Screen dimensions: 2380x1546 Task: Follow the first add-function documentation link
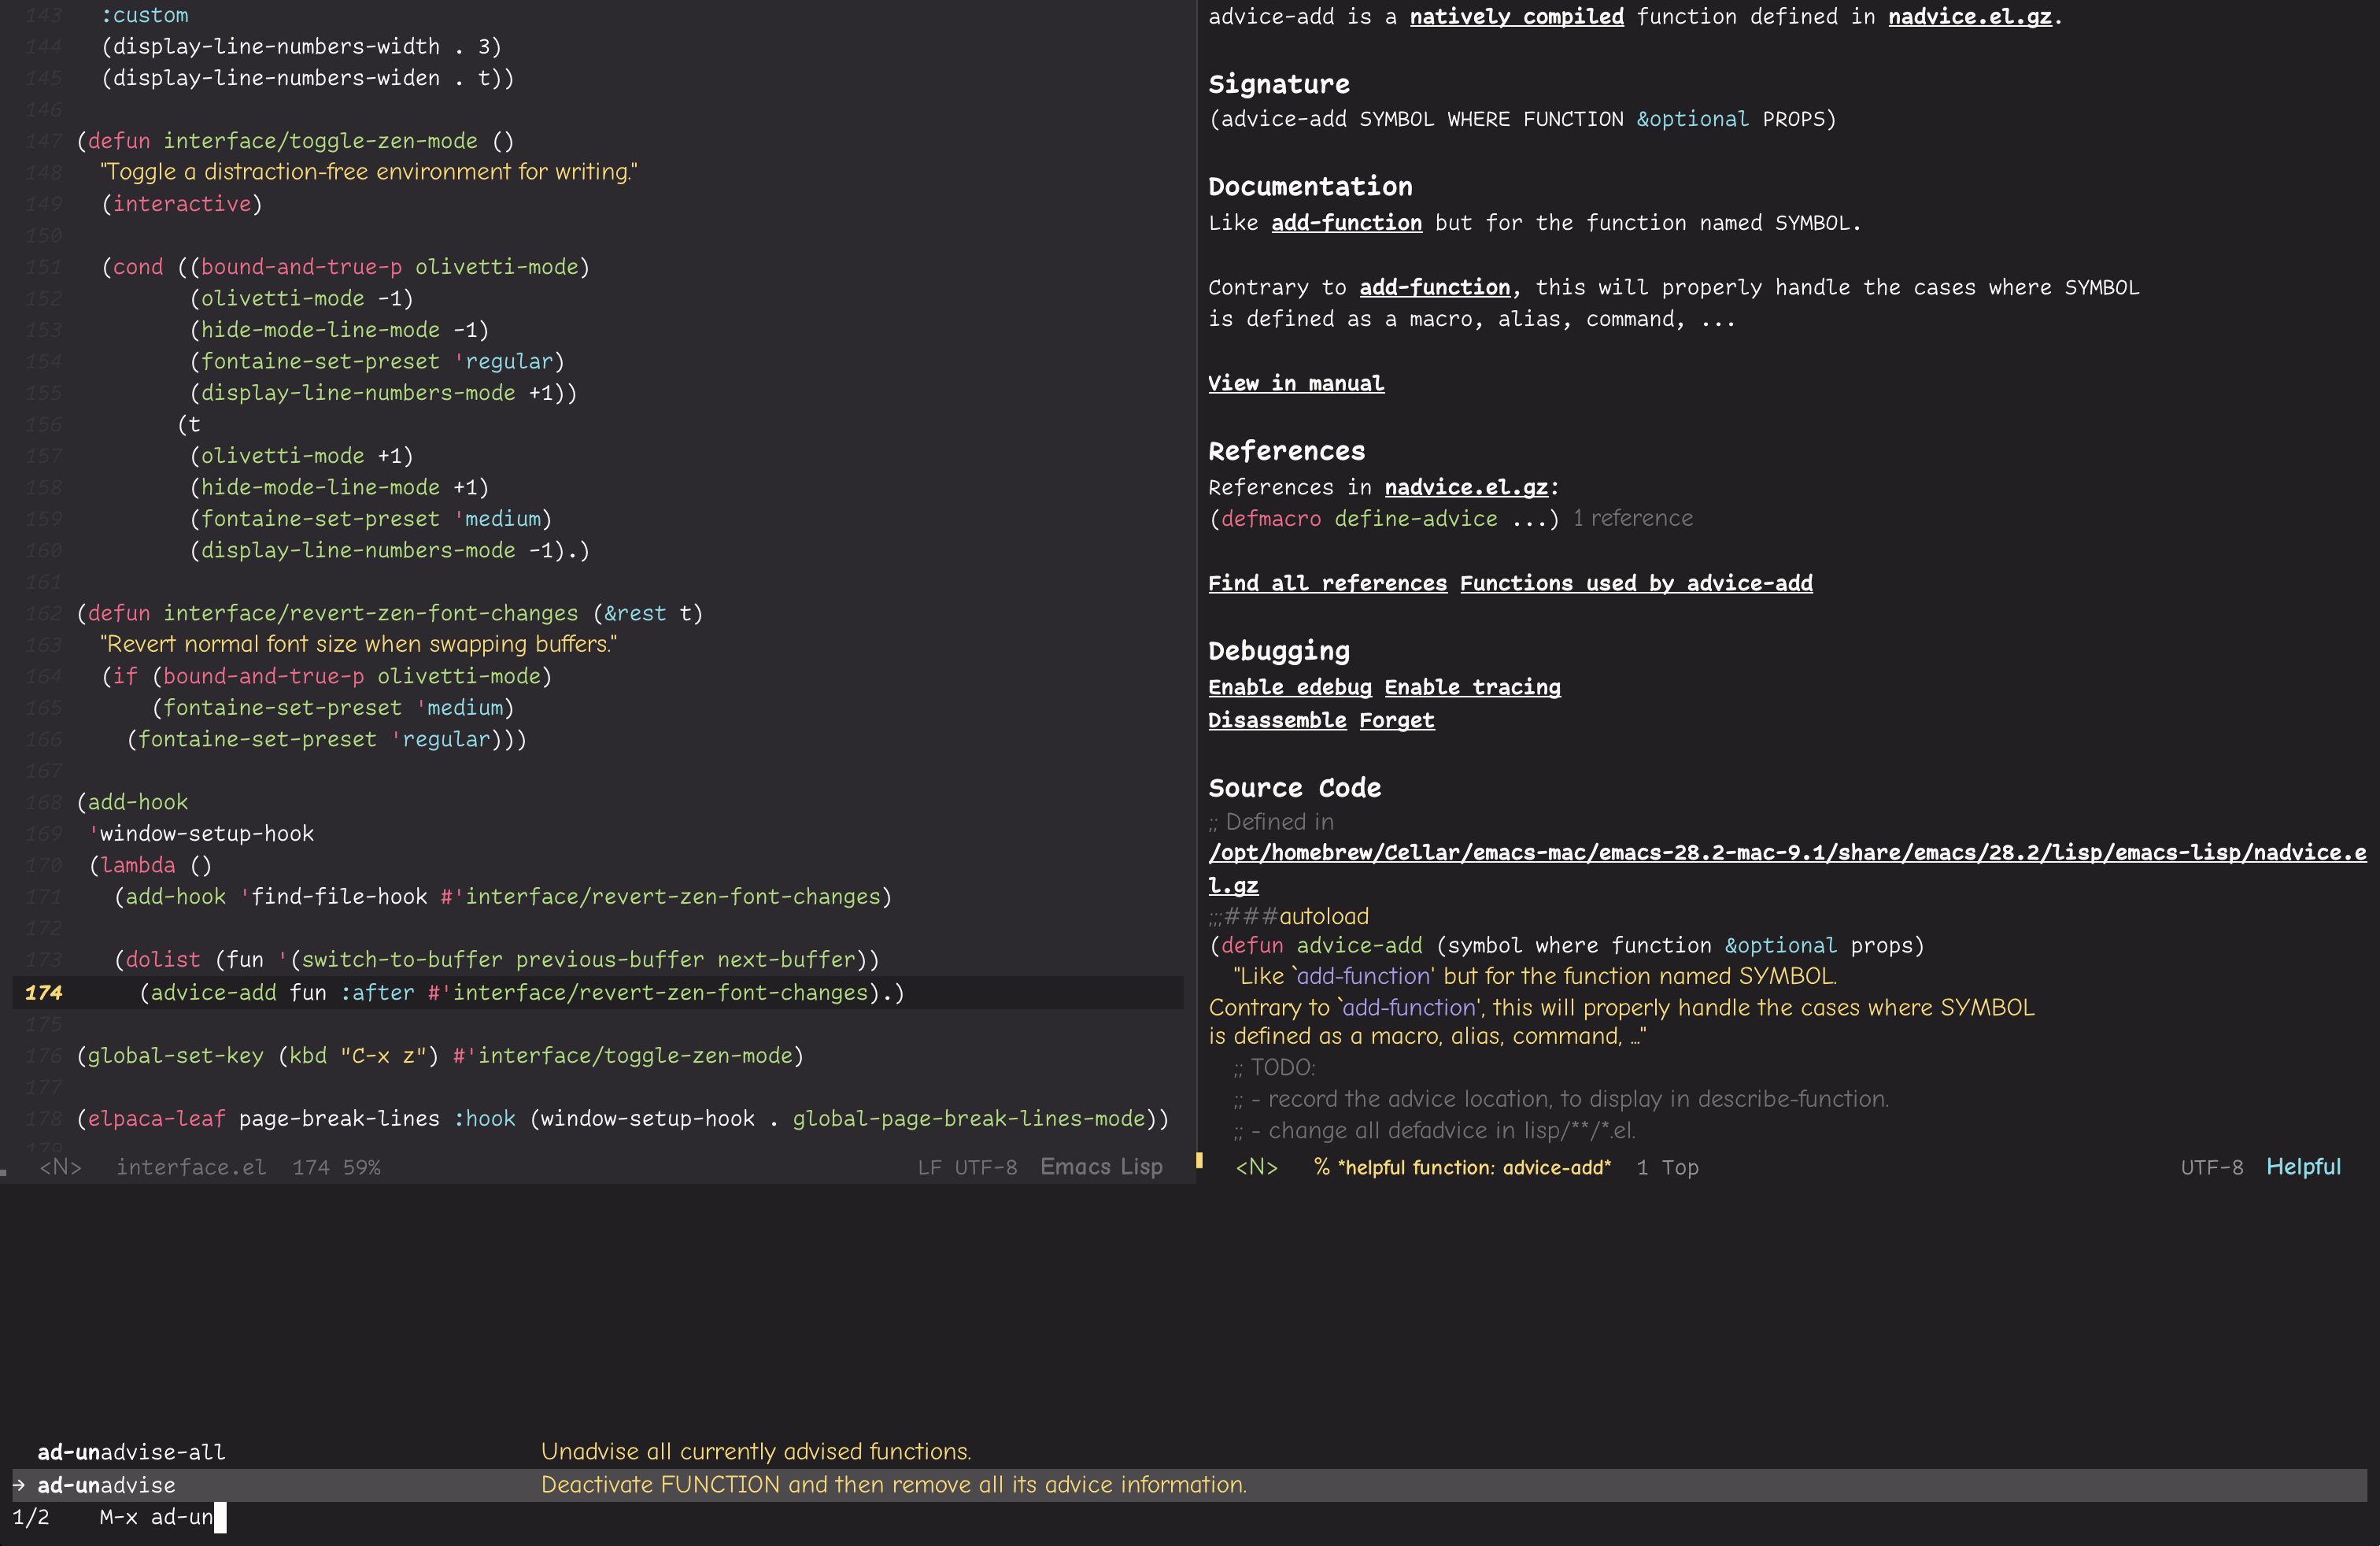click(1346, 223)
